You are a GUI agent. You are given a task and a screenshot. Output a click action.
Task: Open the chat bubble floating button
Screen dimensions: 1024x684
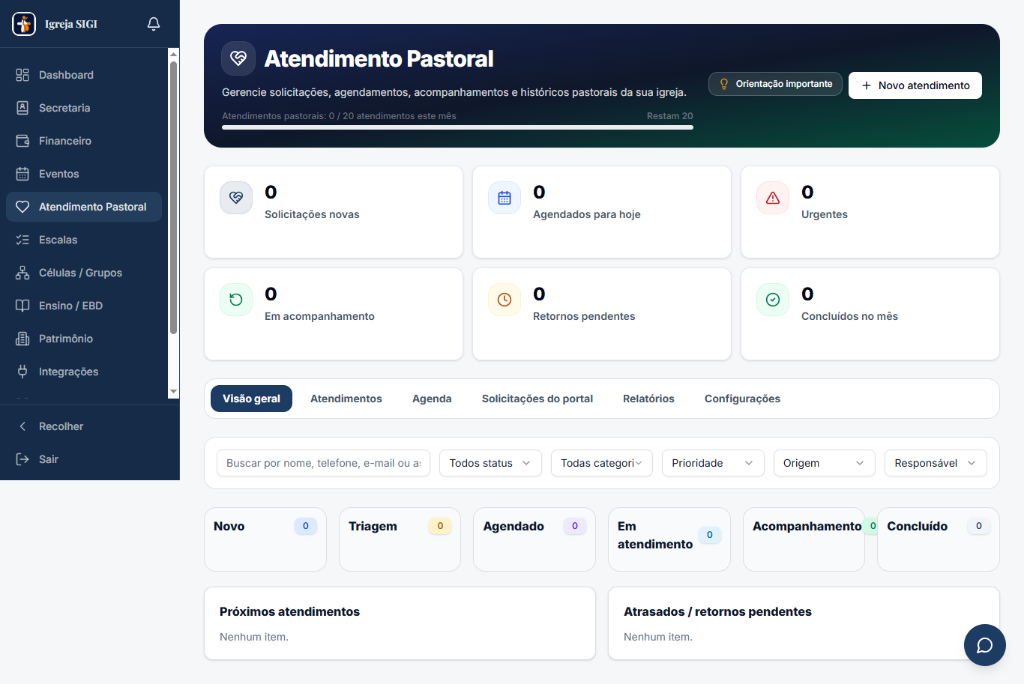[x=985, y=645]
